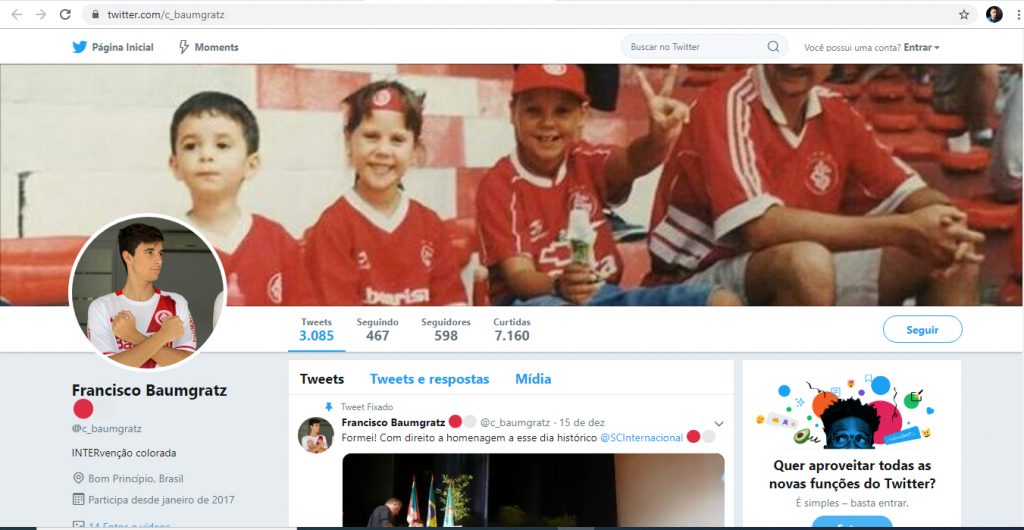
Task: Click Participa desde janeiro de 2017 text
Action: (x=161, y=501)
